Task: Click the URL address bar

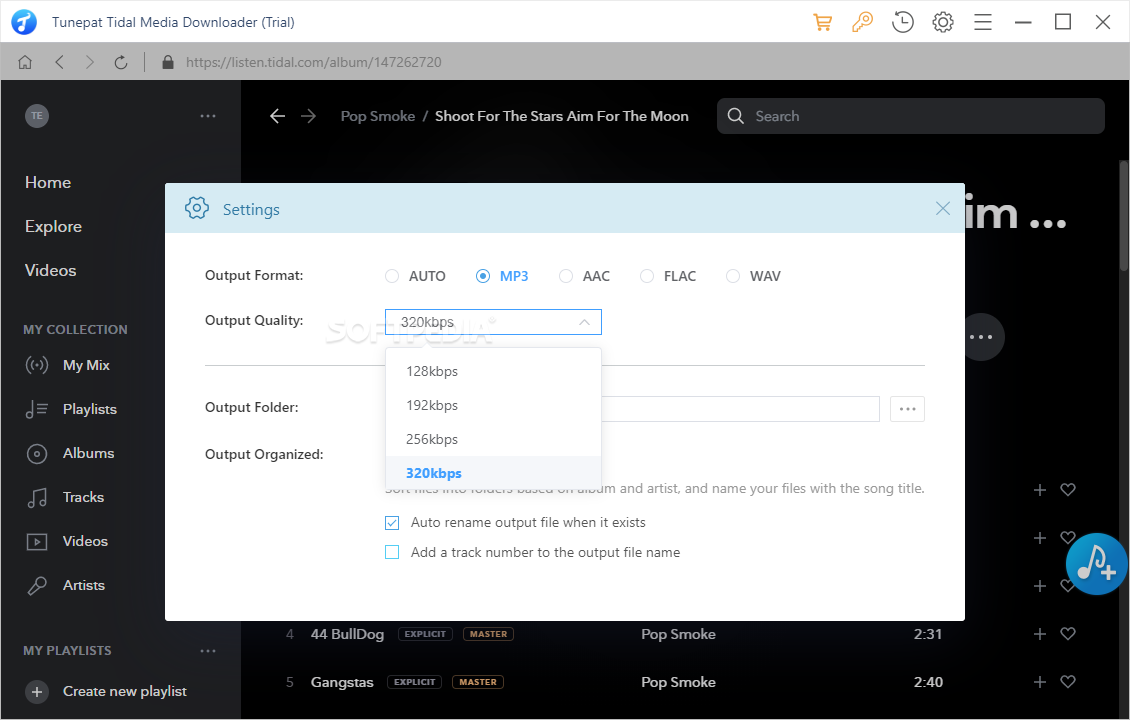Action: click(x=313, y=62)
